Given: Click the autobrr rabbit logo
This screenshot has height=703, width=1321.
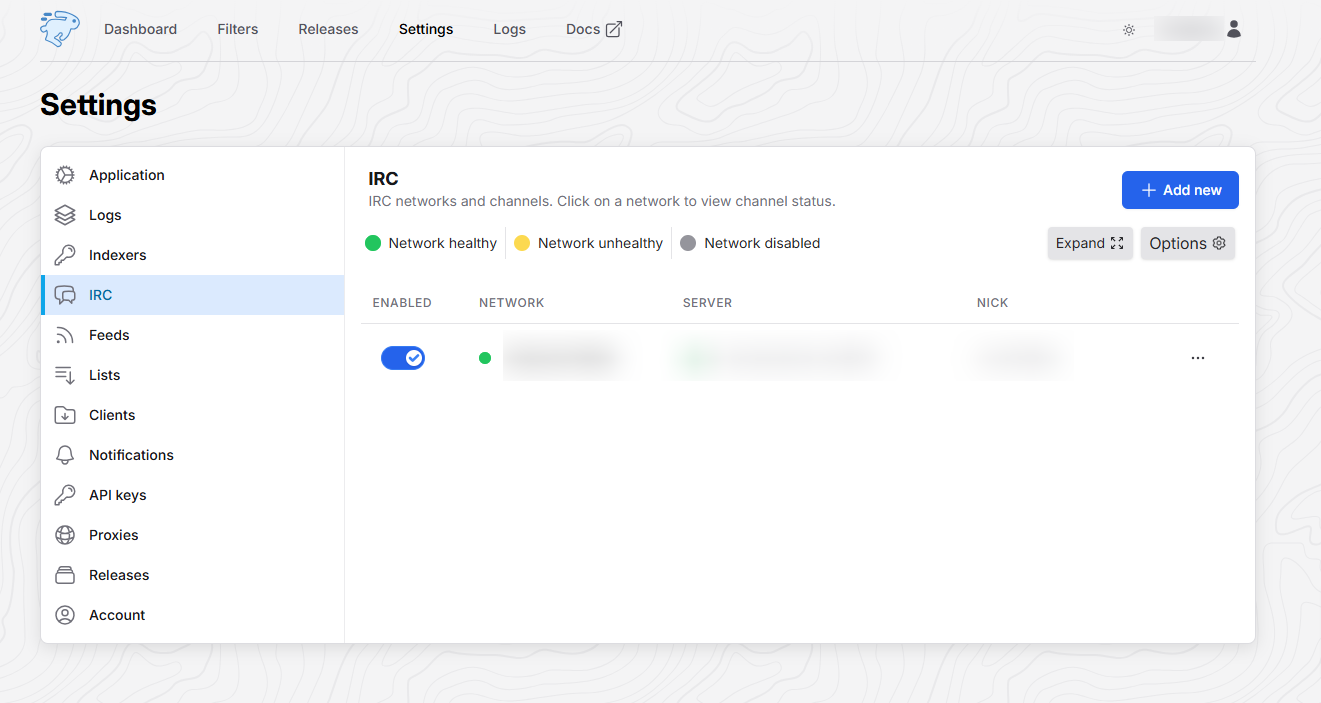Looking at the screenshot, I should point(59,29).
